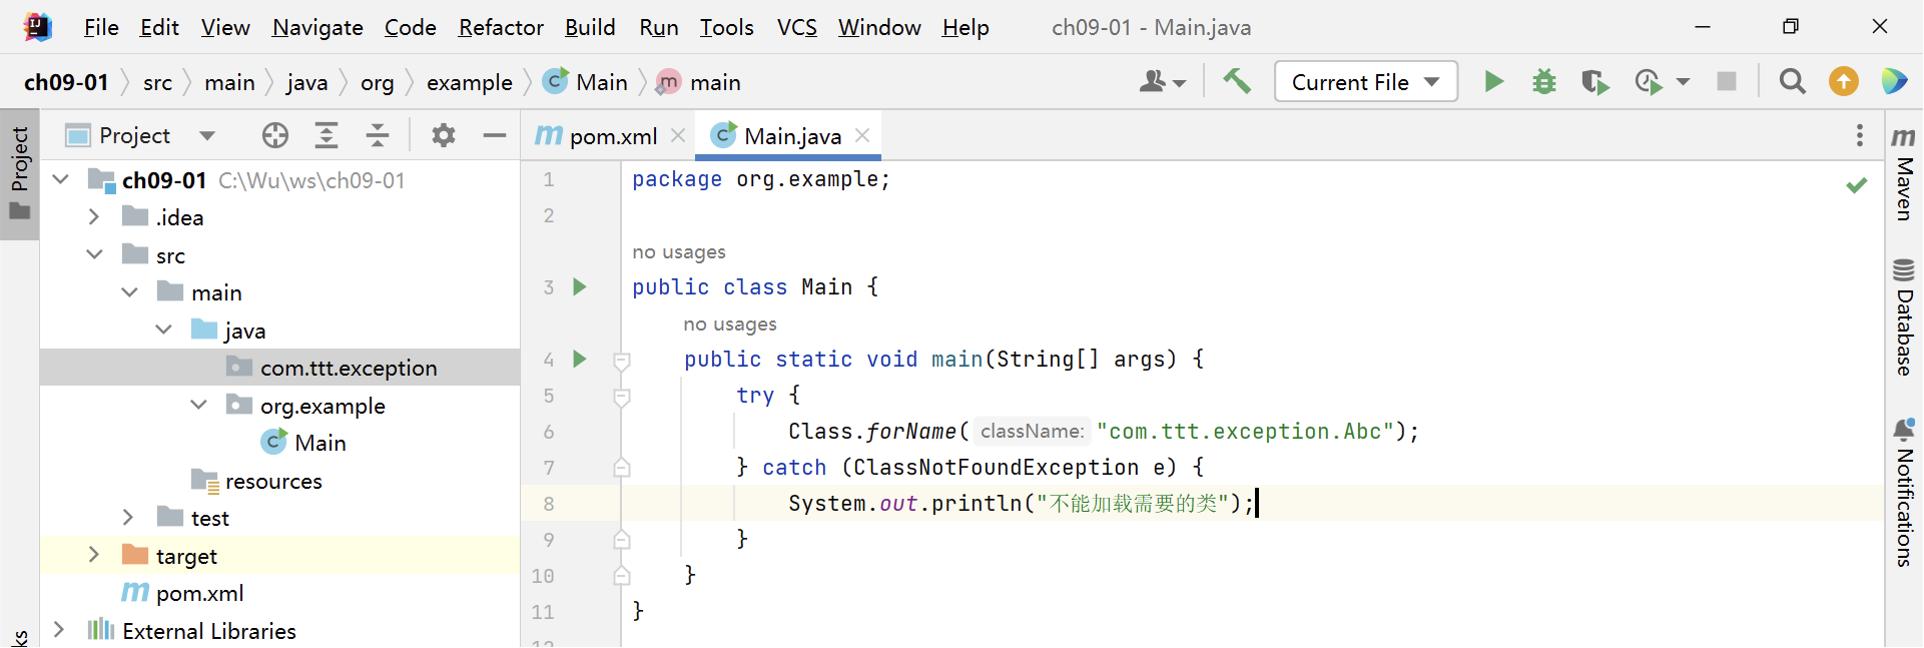1924x648 pixels.
Task: Switch to the Main.java tab
Action: tap(789, 135)
